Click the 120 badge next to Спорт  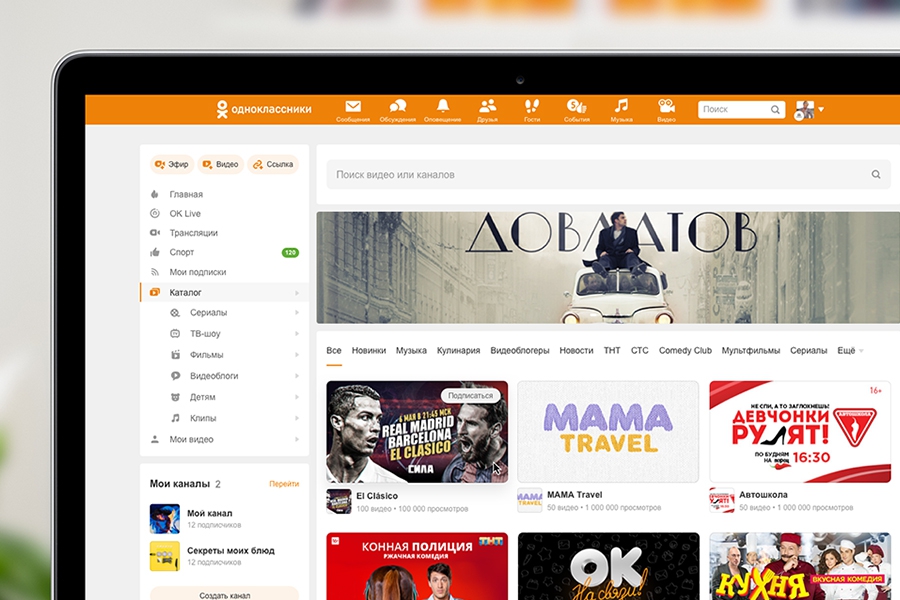pyautogui.click(x=290, y=253)
